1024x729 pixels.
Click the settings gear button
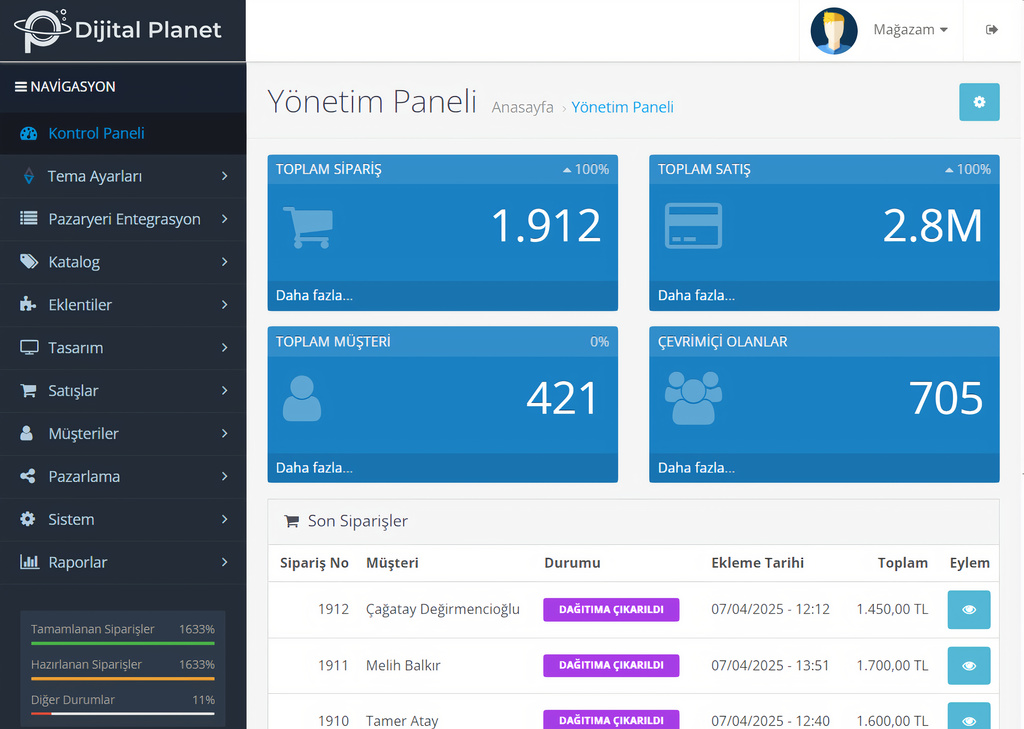coord(979,102)
